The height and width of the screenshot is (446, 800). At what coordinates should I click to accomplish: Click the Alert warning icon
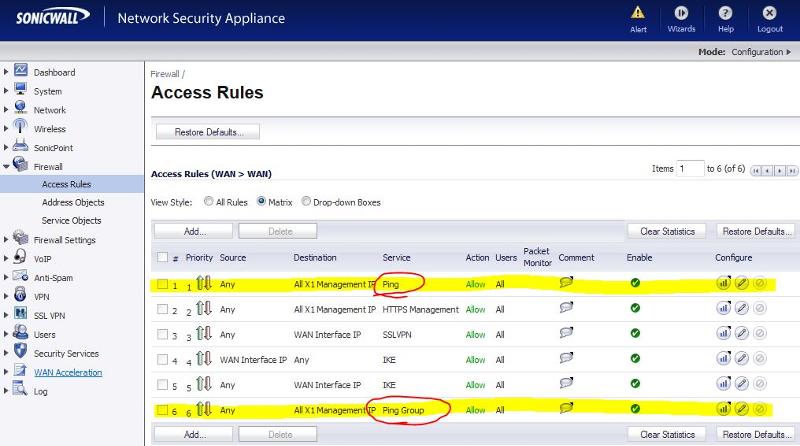pyautogui.click(x=638, y=12)
